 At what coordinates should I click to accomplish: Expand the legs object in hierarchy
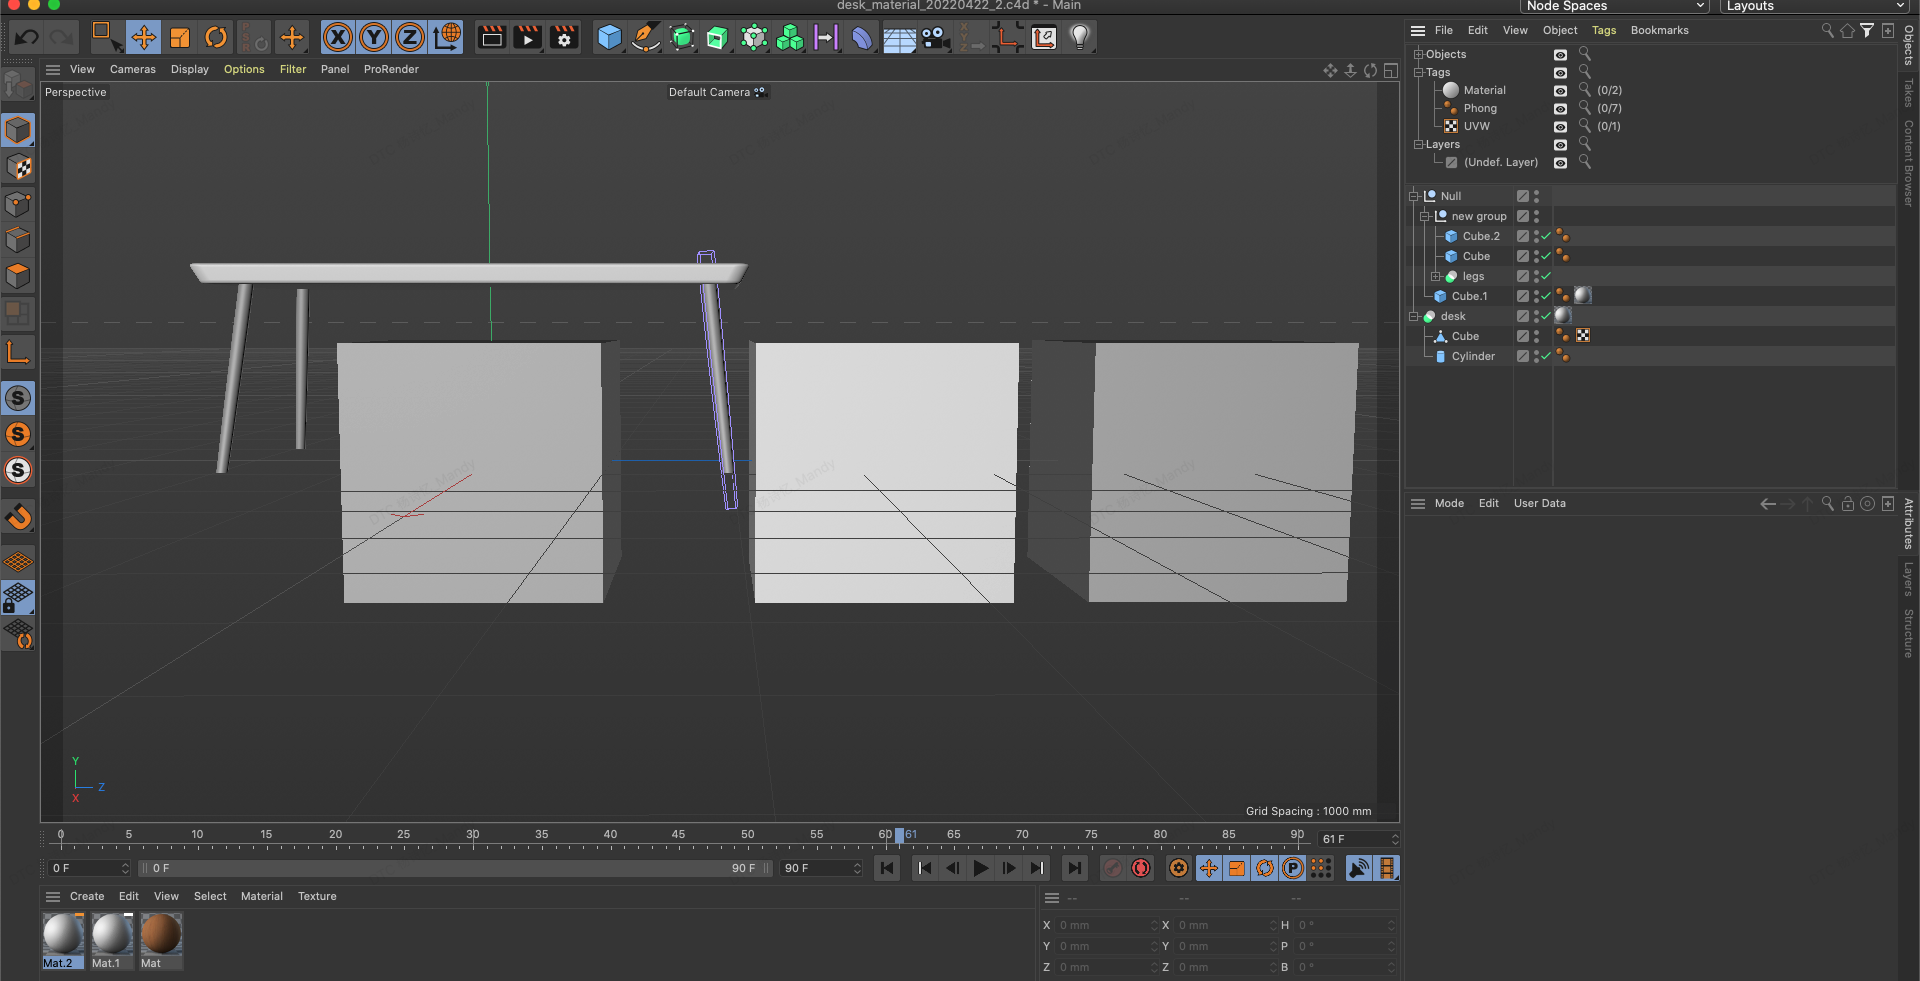pyautogui.click(x=1435, y=276)
